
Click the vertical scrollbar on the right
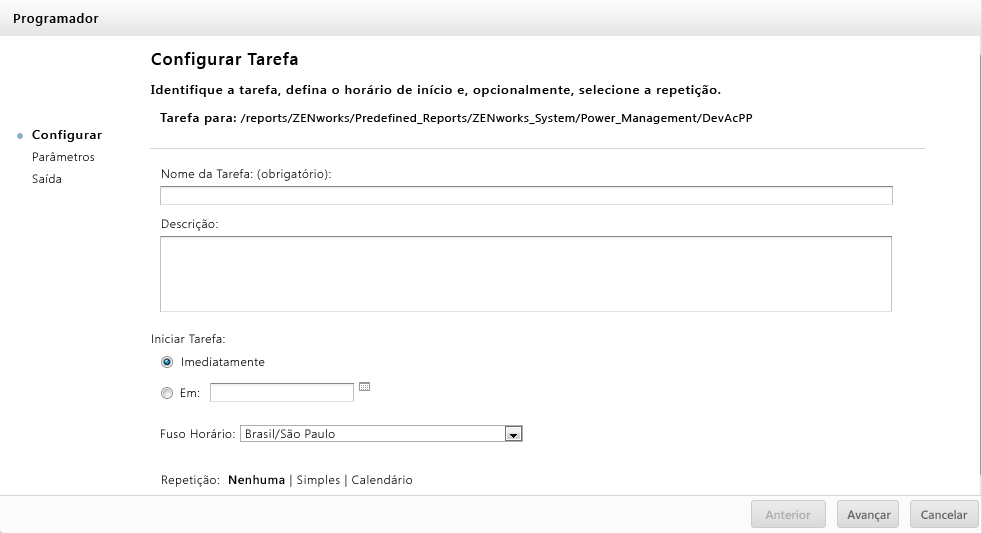[978, 270]
